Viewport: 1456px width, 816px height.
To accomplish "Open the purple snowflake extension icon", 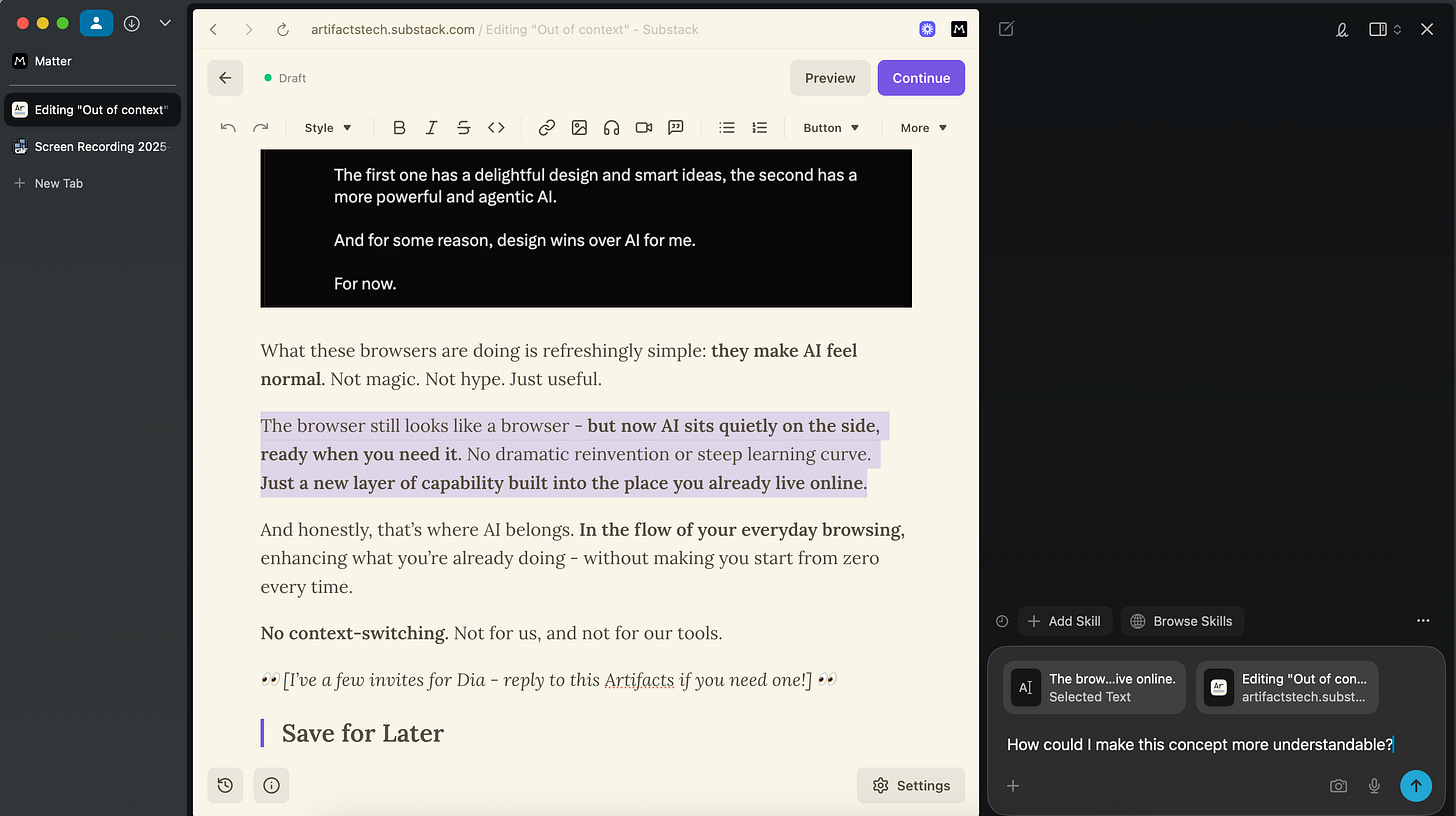I will (x=927, y=29).
